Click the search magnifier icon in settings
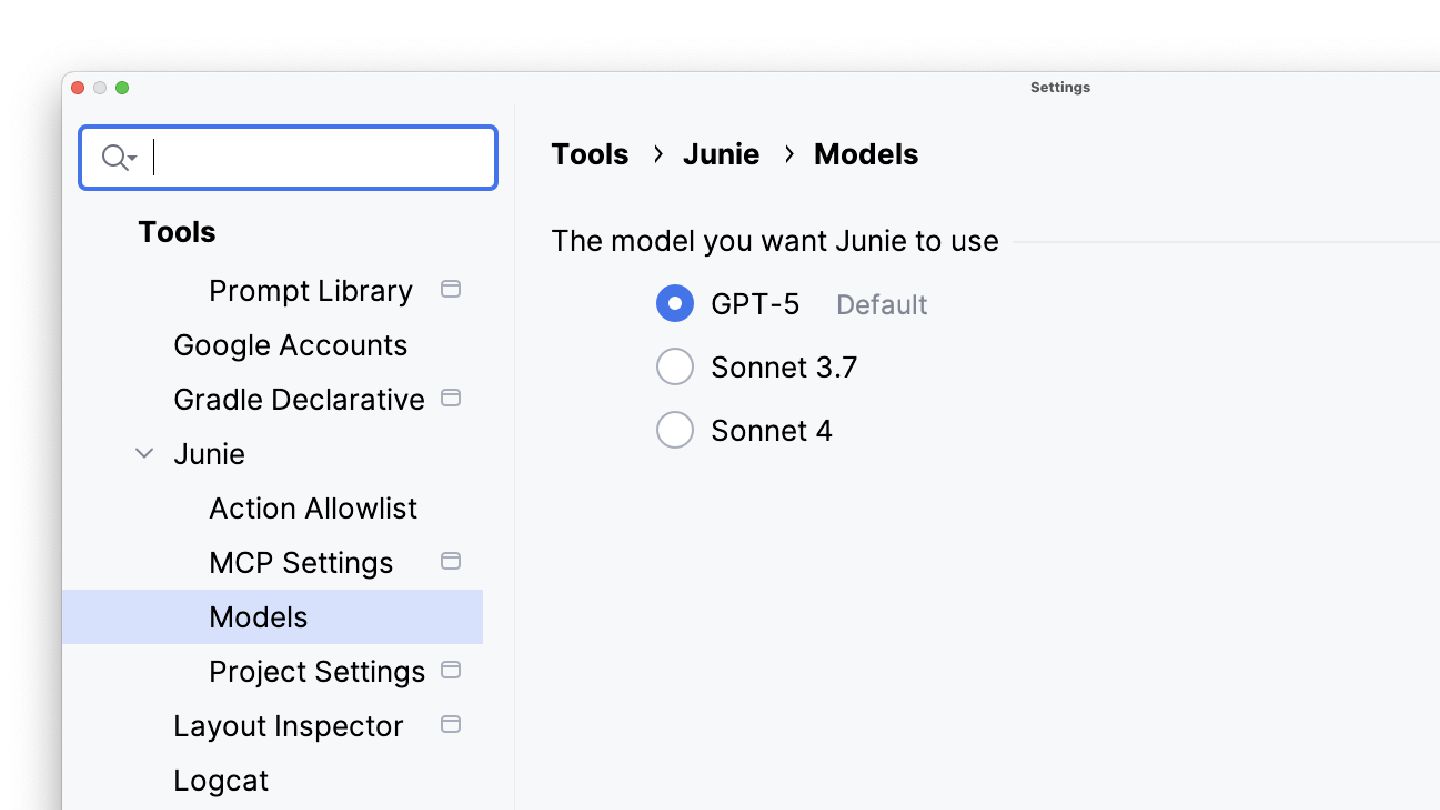This screenshot has height=810, width=1440. click(119, 157)
